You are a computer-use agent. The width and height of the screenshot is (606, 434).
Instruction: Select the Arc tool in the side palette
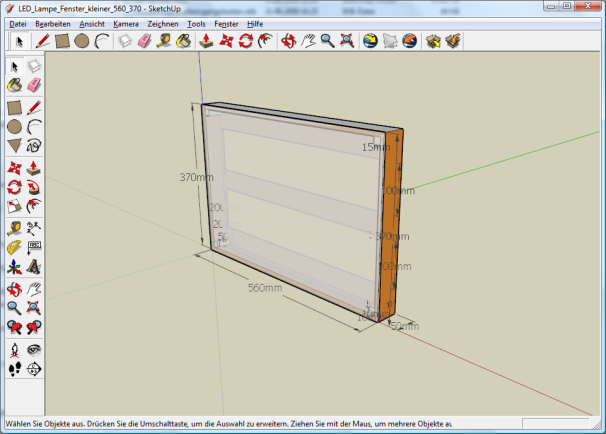34,127
